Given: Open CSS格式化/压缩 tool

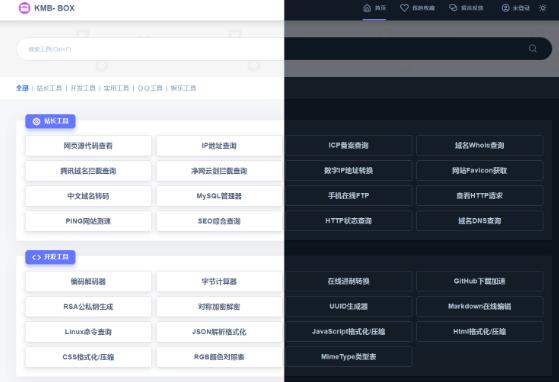Looking at the screenshot, I should pyautogui.click(x=88, y=357).
